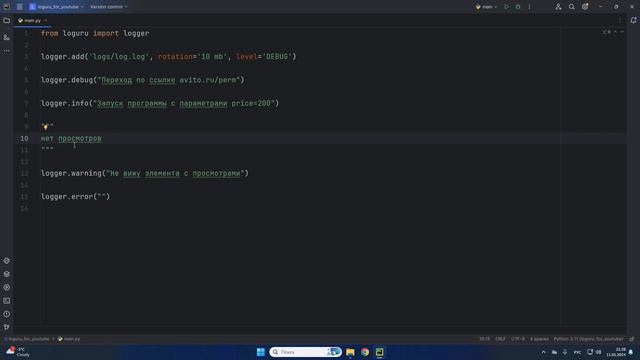This screenshot has height=360, width=640.
Task: Open the Notifications bell icon
Action: [x=633, y=20]
